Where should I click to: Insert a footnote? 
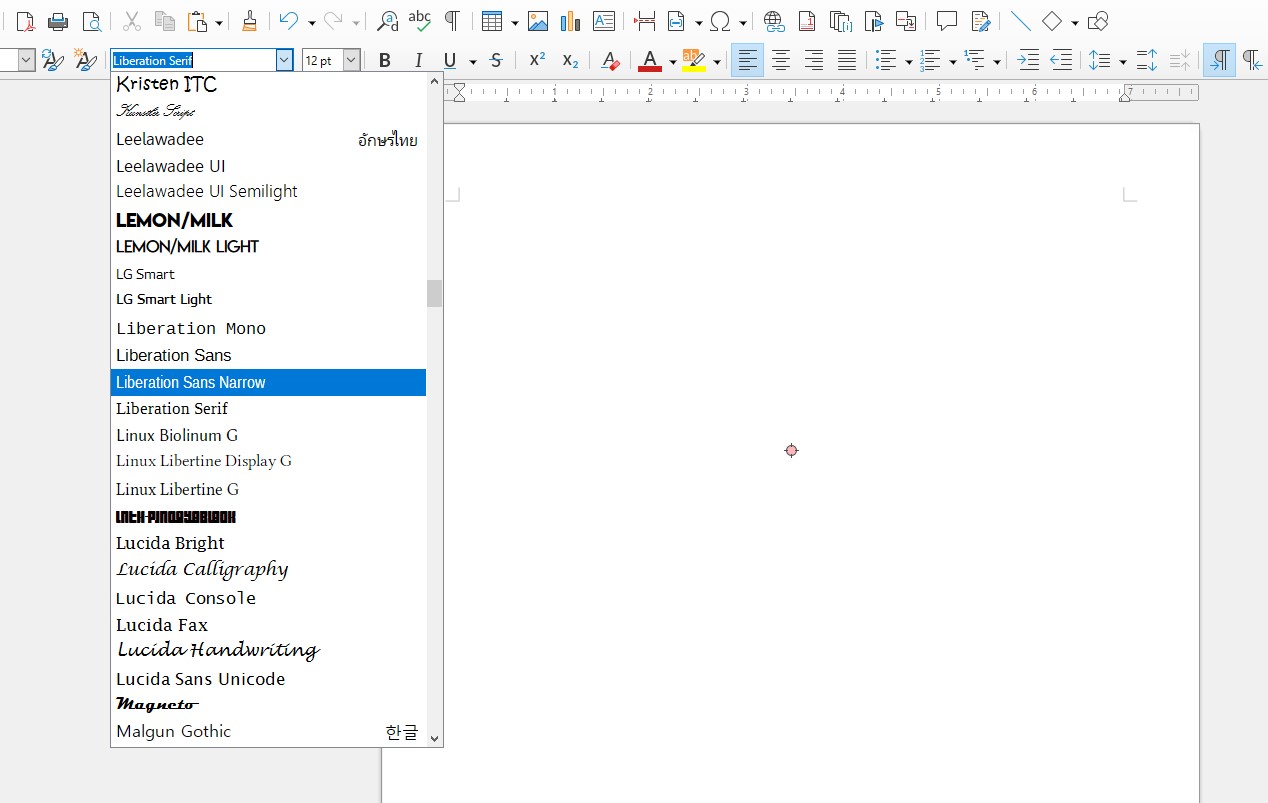coord(807,21)
